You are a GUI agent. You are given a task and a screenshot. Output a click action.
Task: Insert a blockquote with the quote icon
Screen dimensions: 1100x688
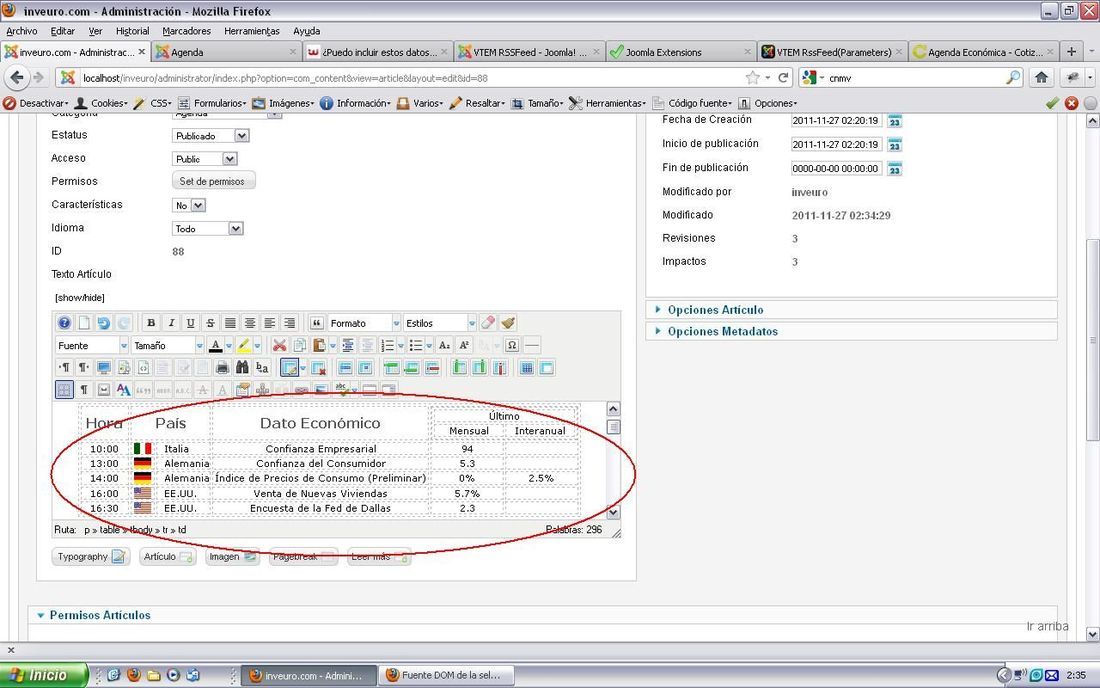(x=316, y=323)
